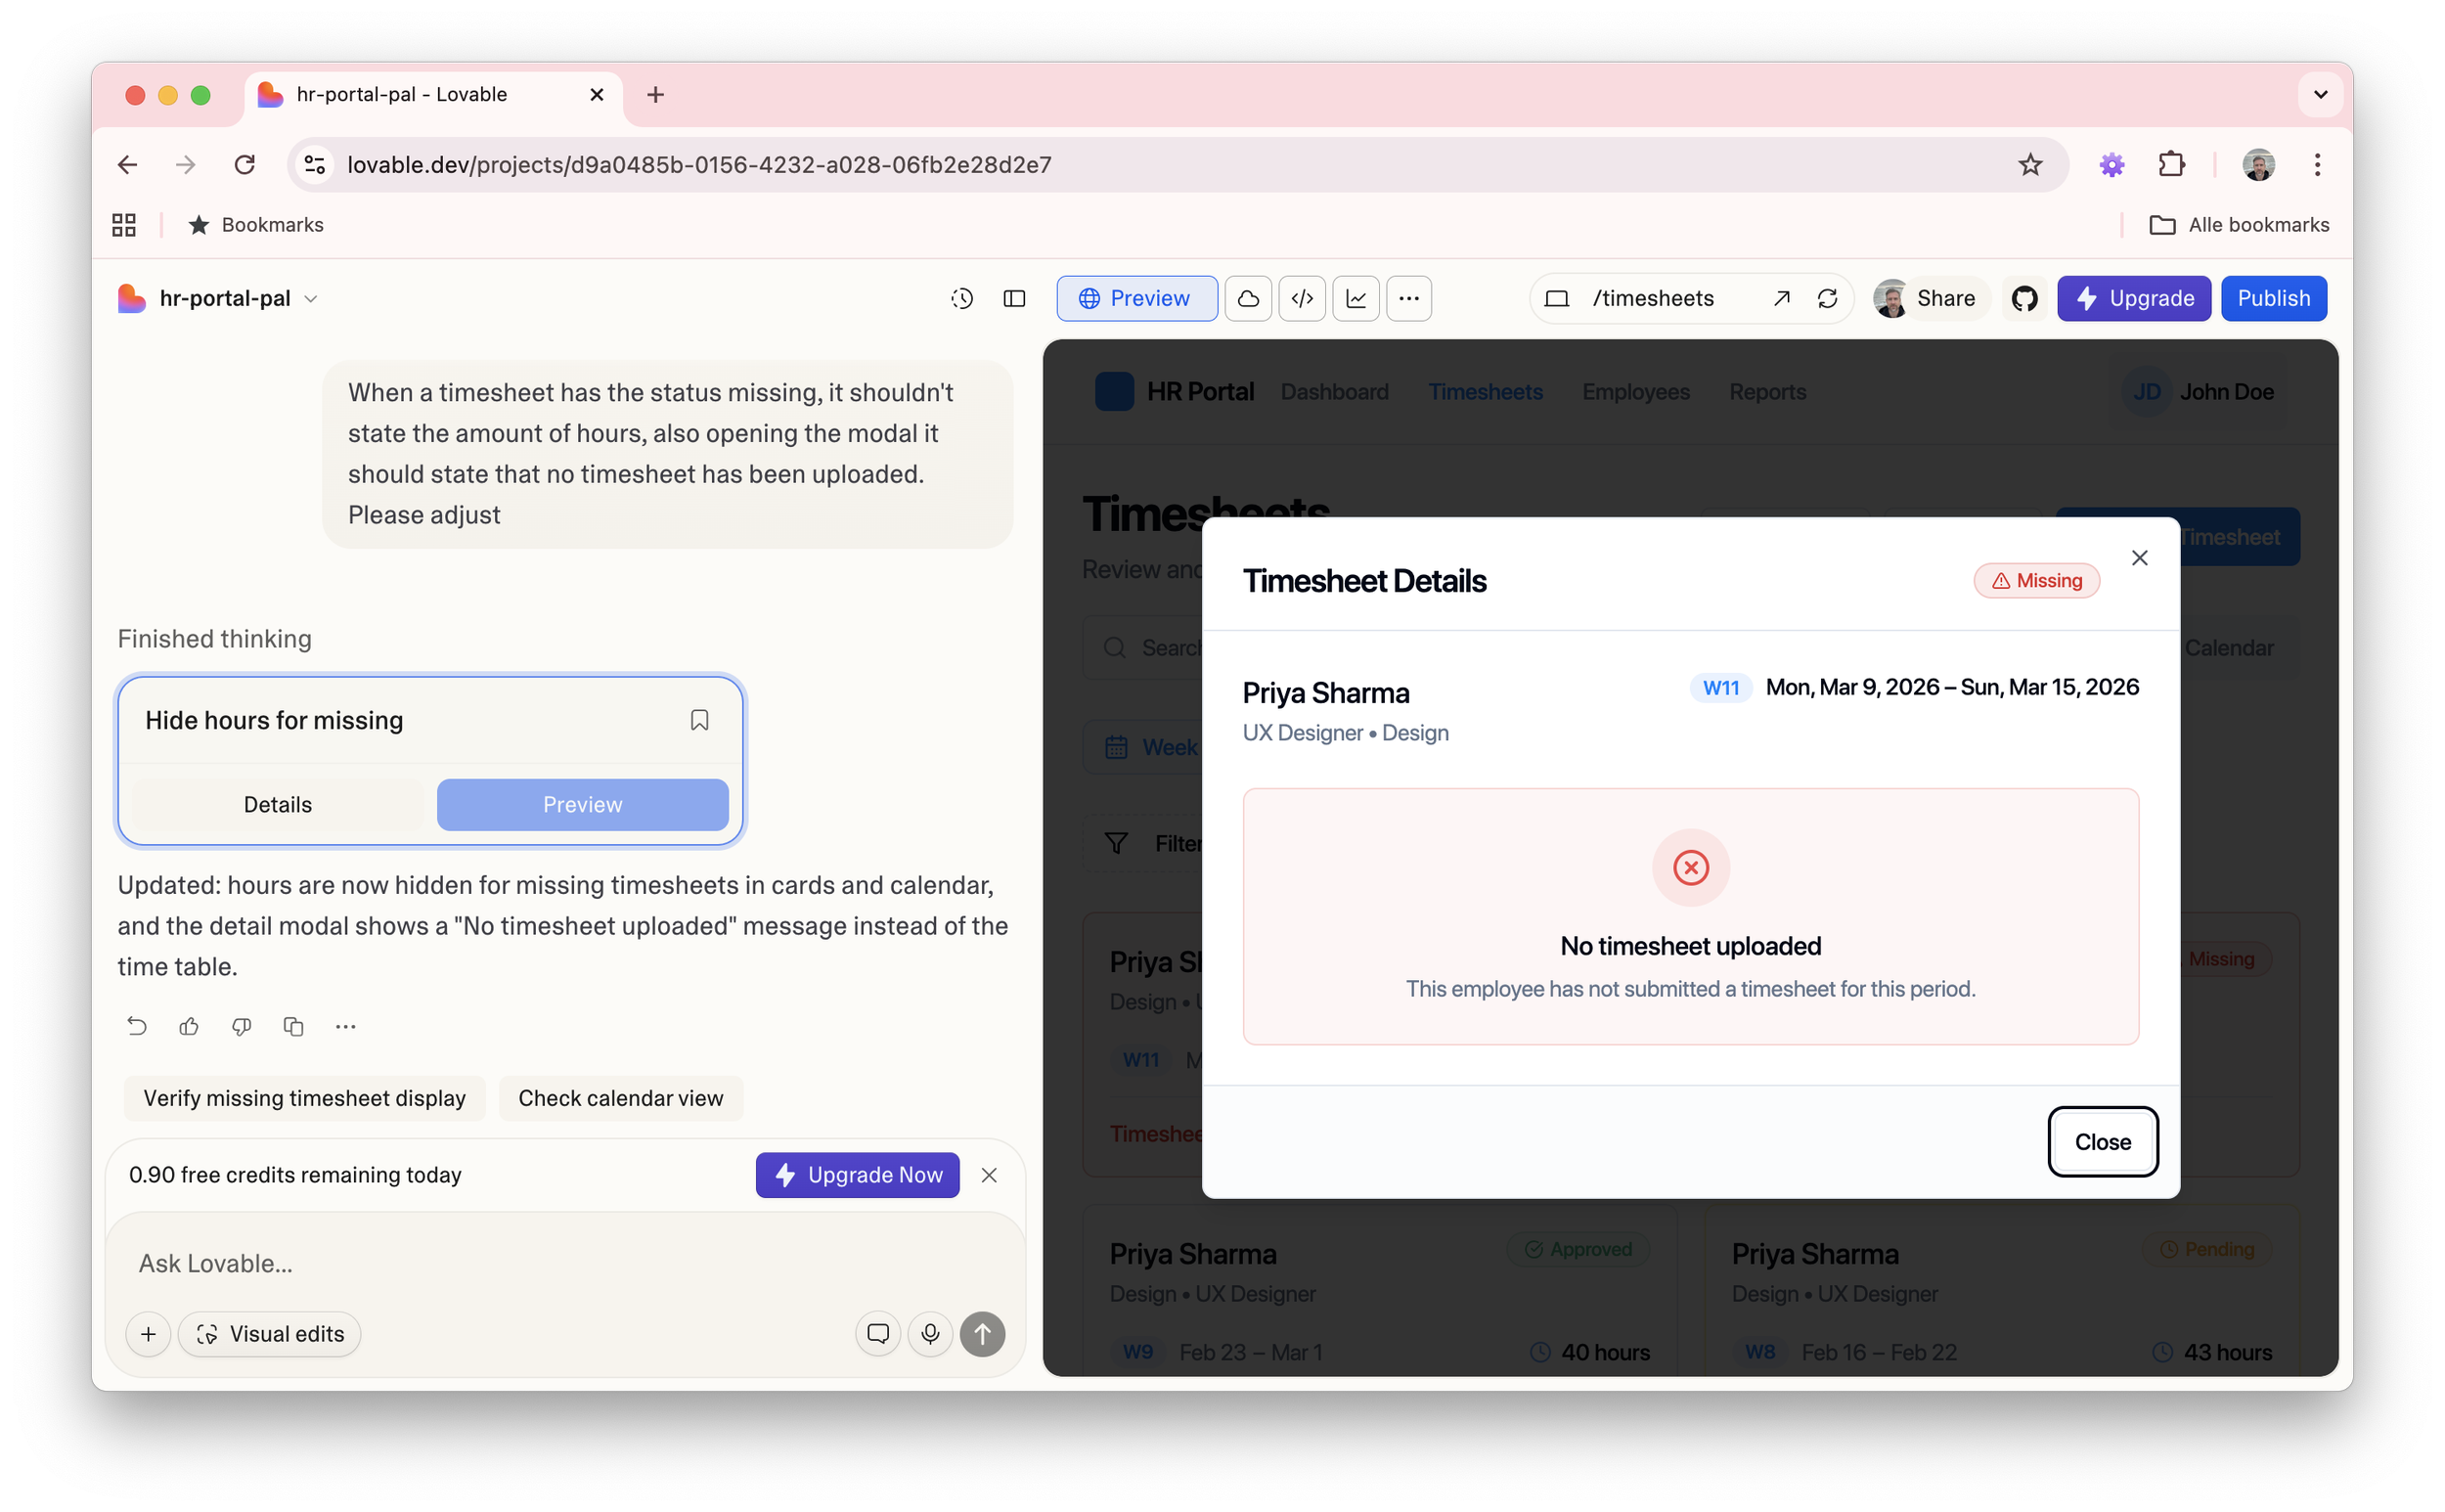Open the Cloud view icon

point(1247,298)
